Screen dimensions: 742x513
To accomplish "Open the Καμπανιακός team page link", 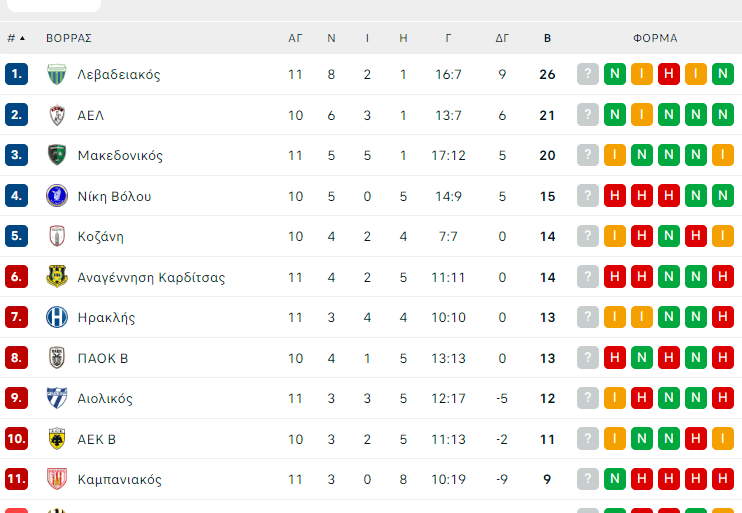I will click(119, 480).
